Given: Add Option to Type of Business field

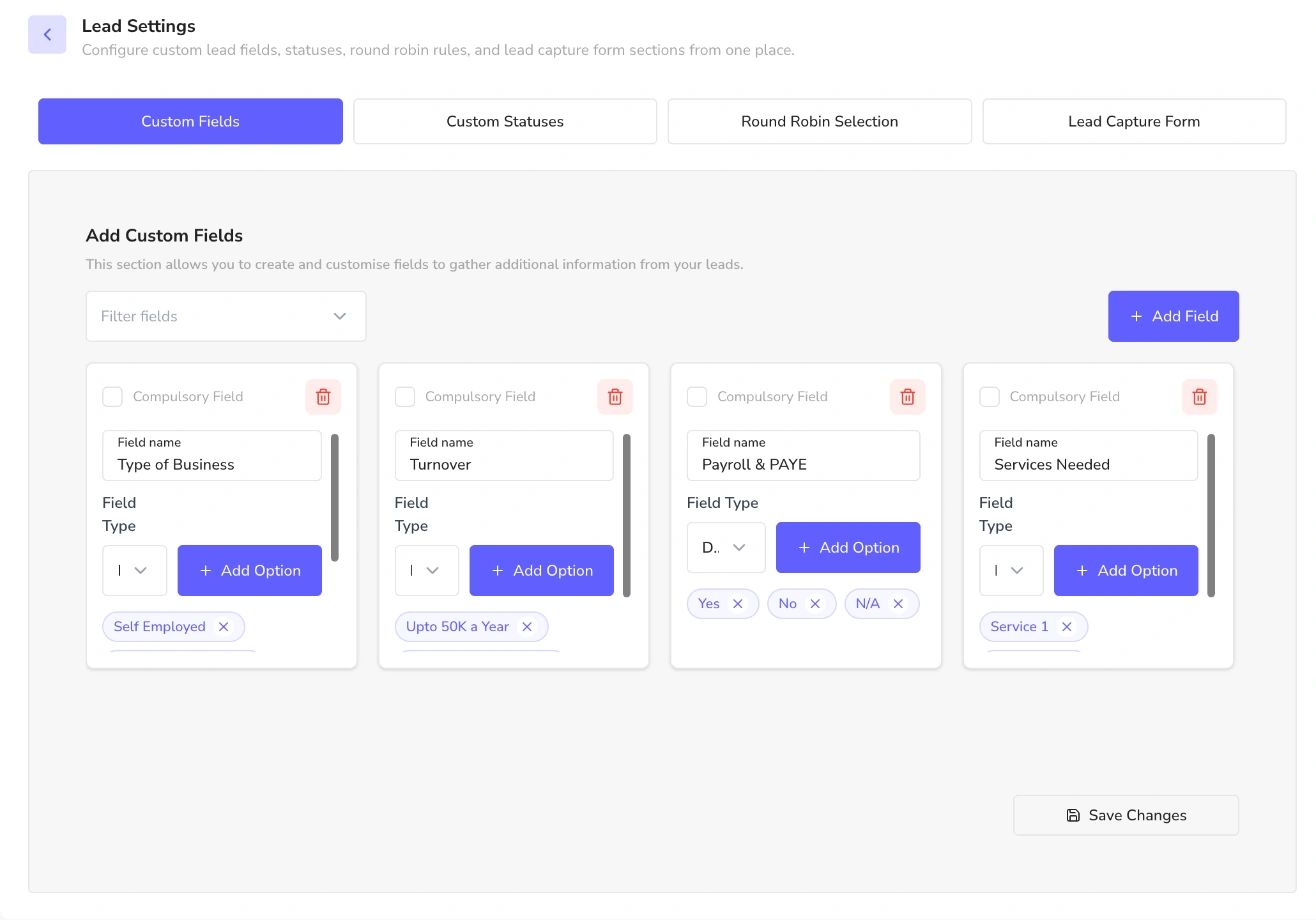Looking at the screenshot, I should pyautogui.click(x=250, y=571).
